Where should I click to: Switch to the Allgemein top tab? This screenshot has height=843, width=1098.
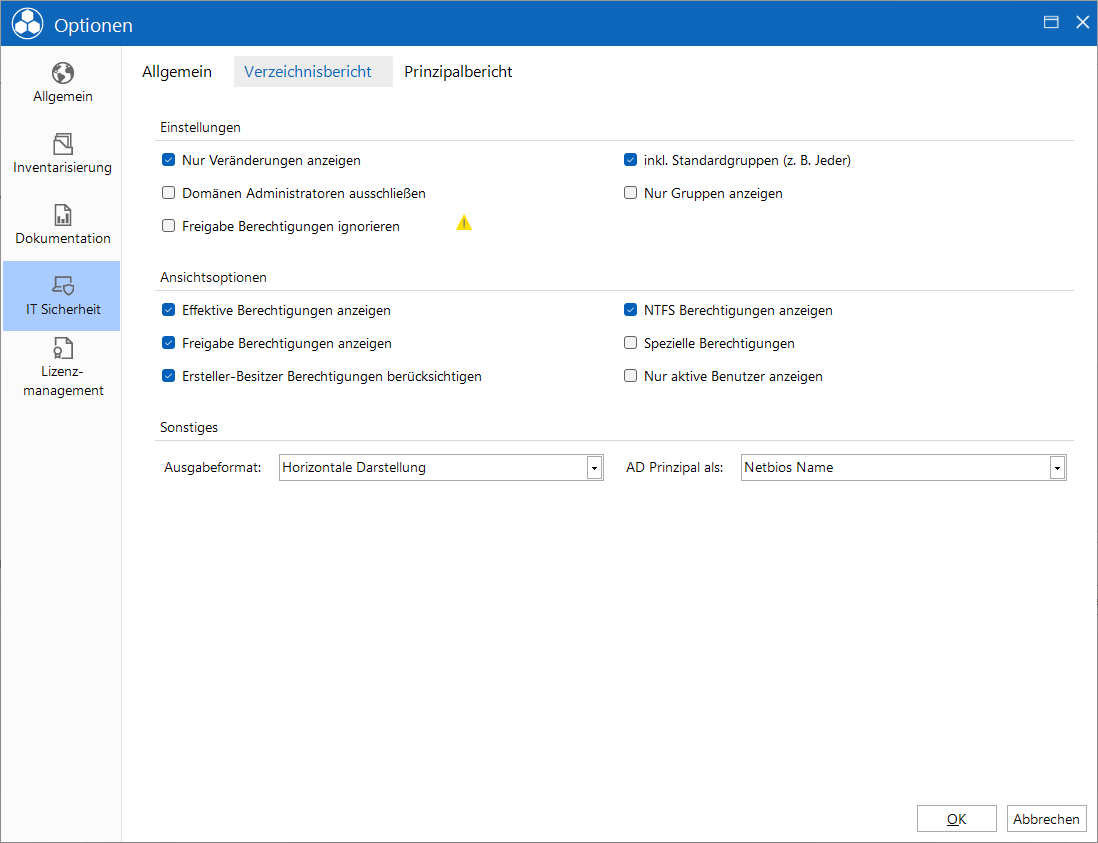(177, 71)
